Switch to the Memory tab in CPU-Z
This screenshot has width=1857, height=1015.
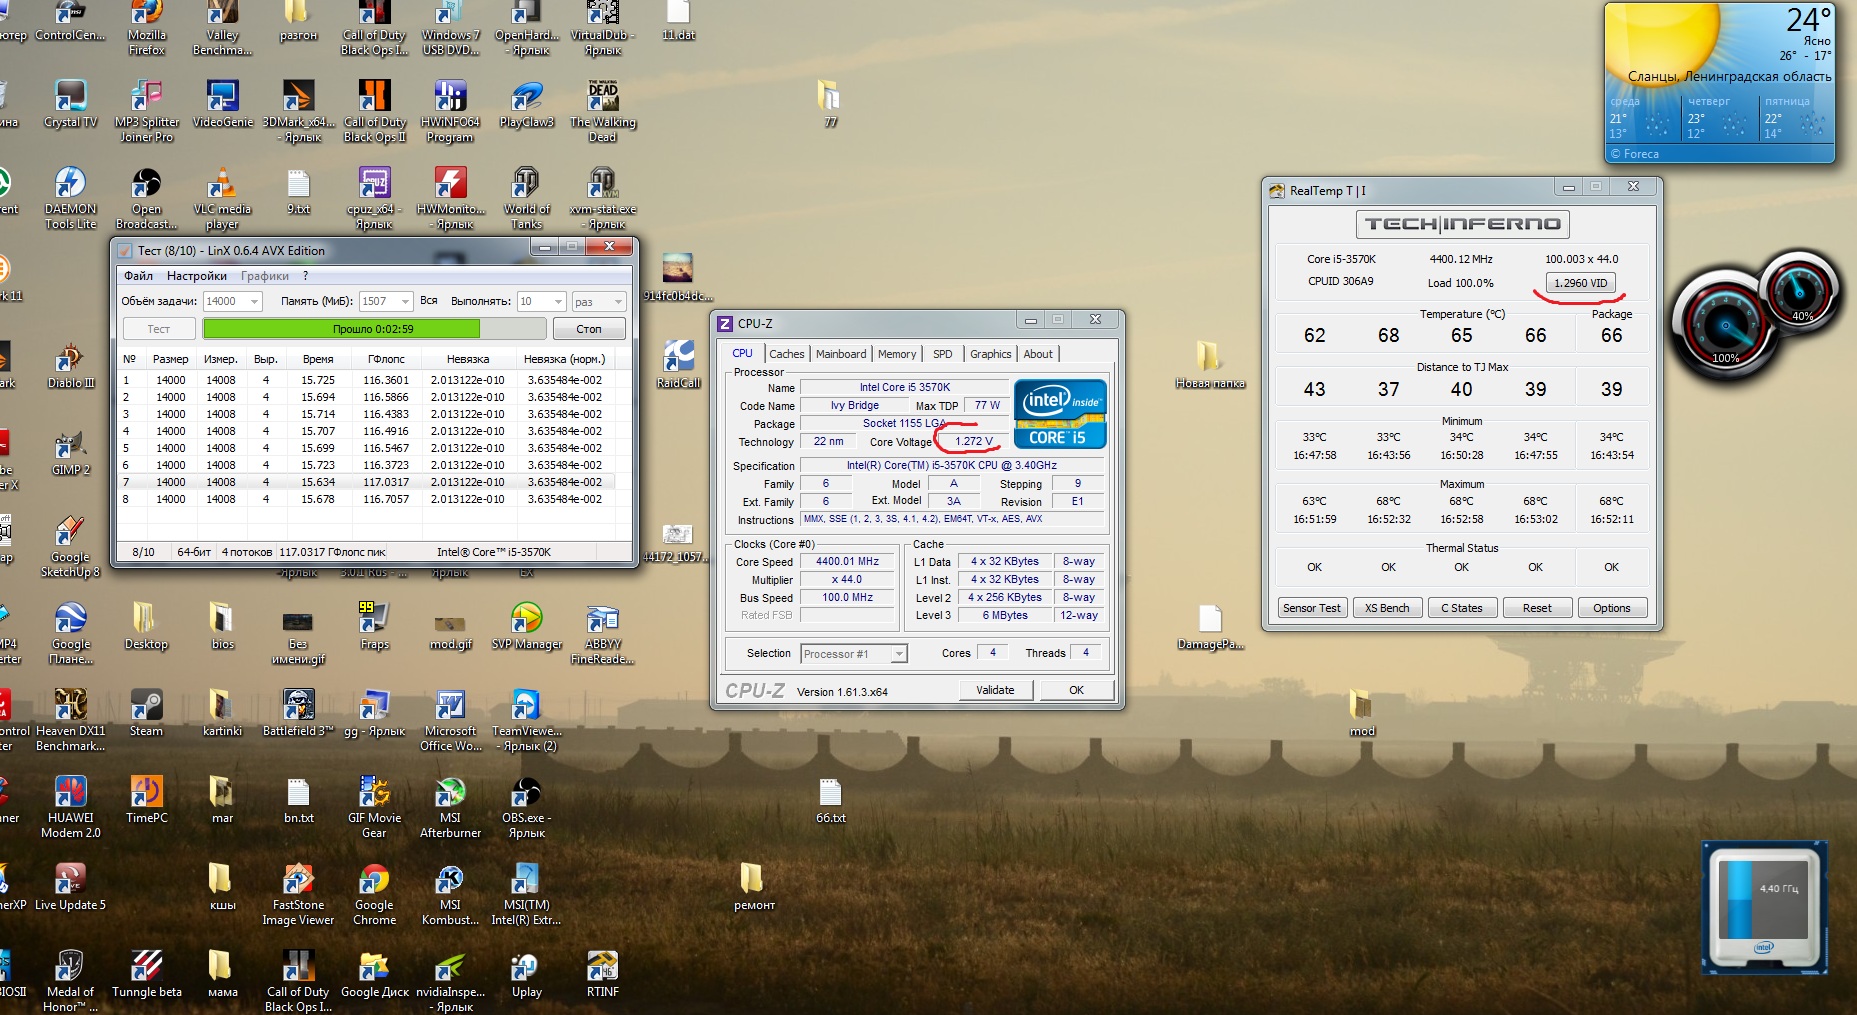pos(896,354)
